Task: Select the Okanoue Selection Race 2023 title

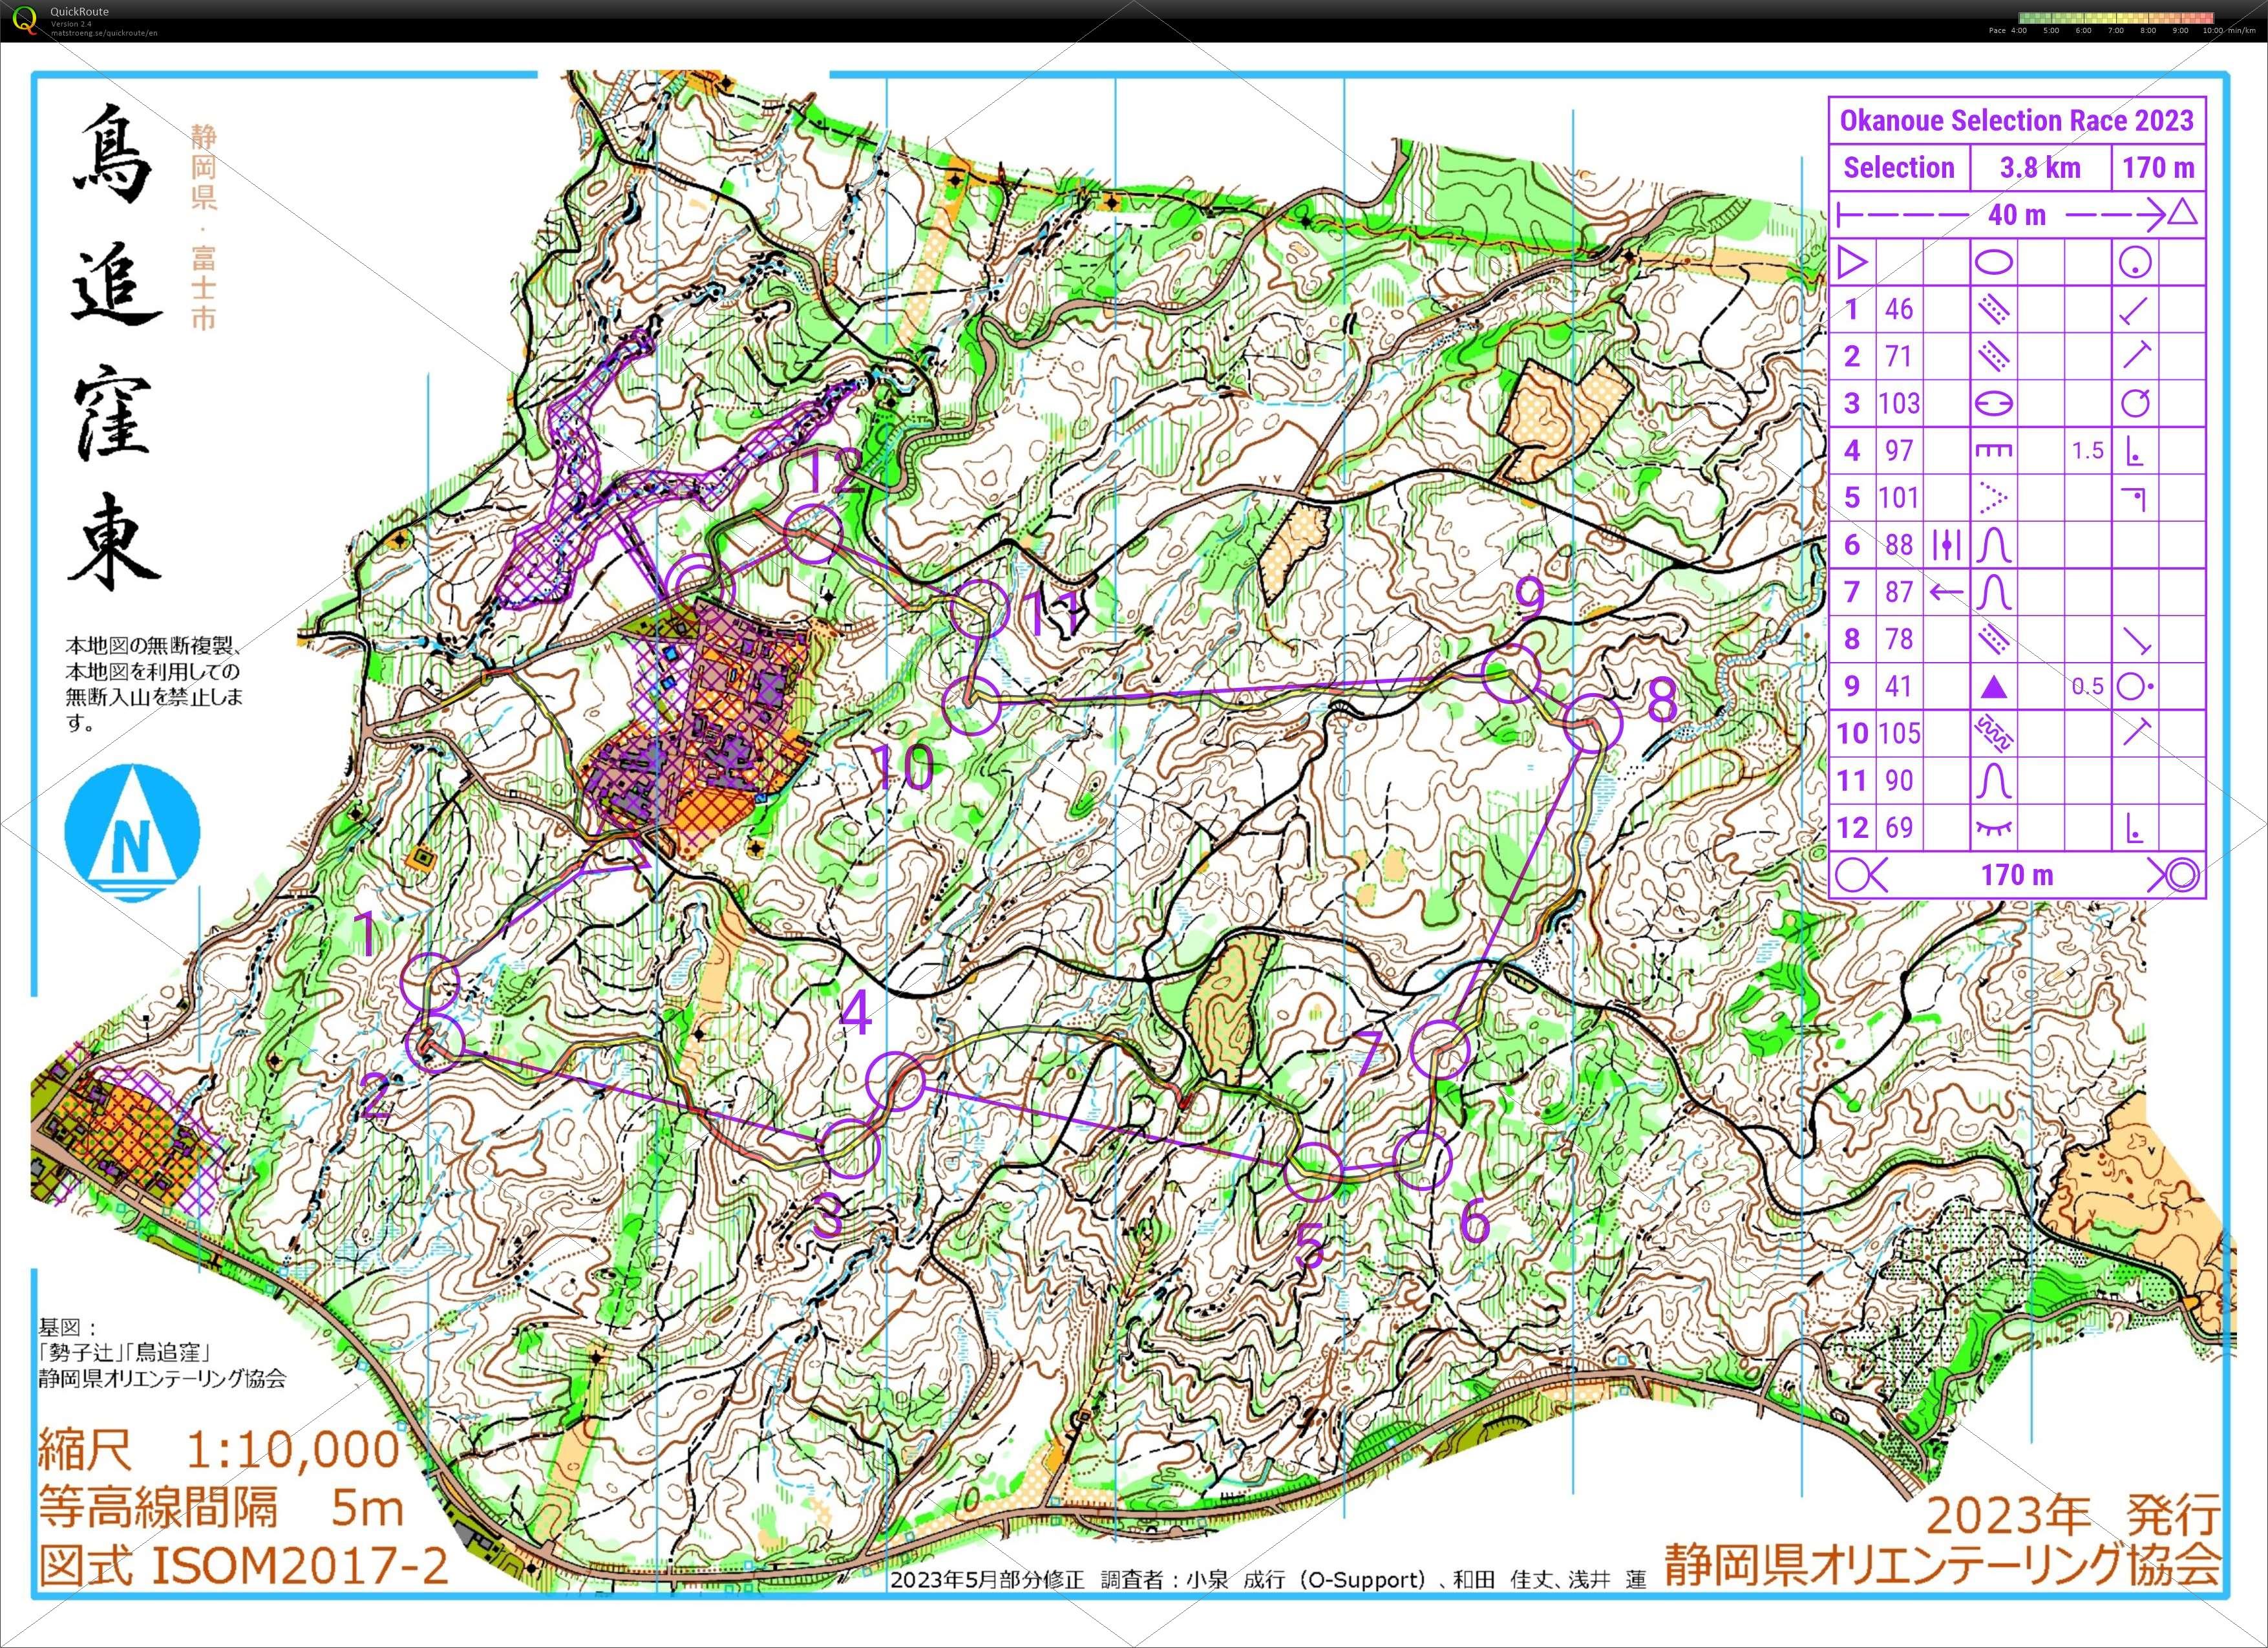Action: click(x=2016, y=121)
